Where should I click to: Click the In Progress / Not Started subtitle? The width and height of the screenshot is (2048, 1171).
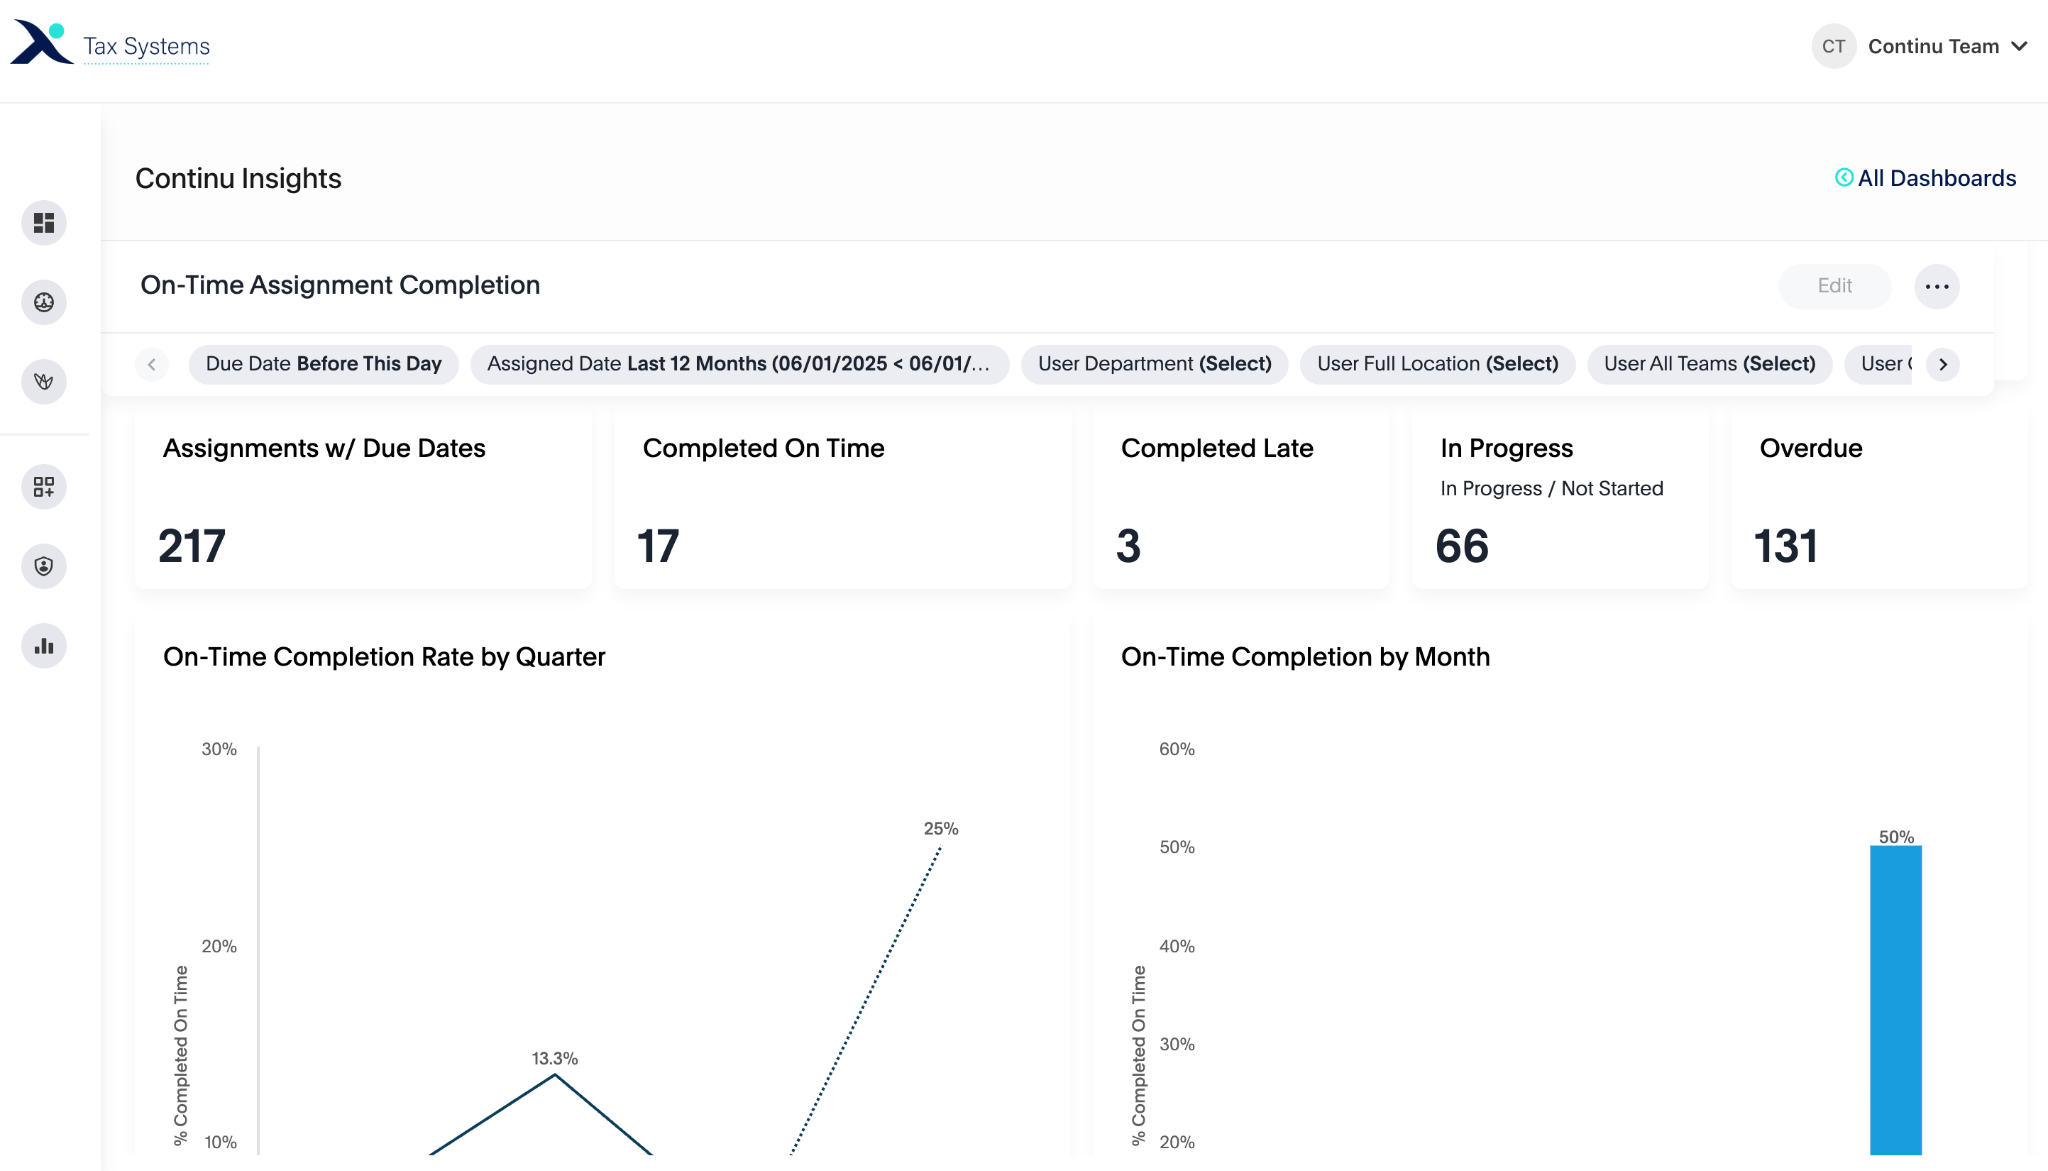pos(1552,488)
